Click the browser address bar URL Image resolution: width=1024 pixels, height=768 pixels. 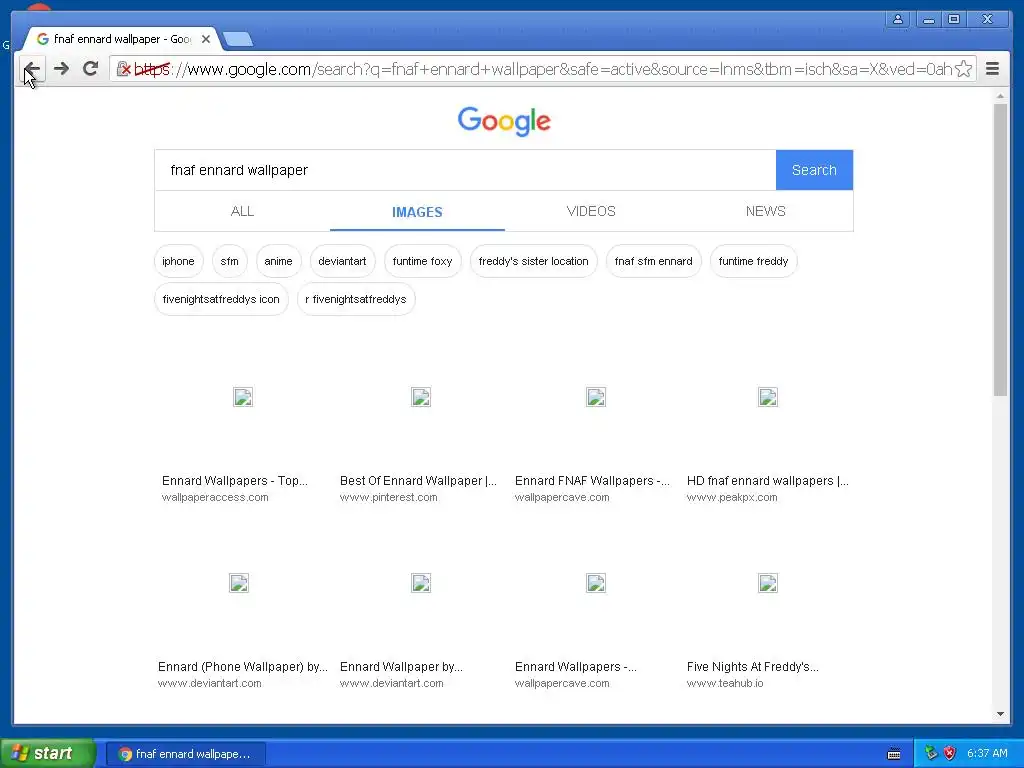tap(542, 69)
